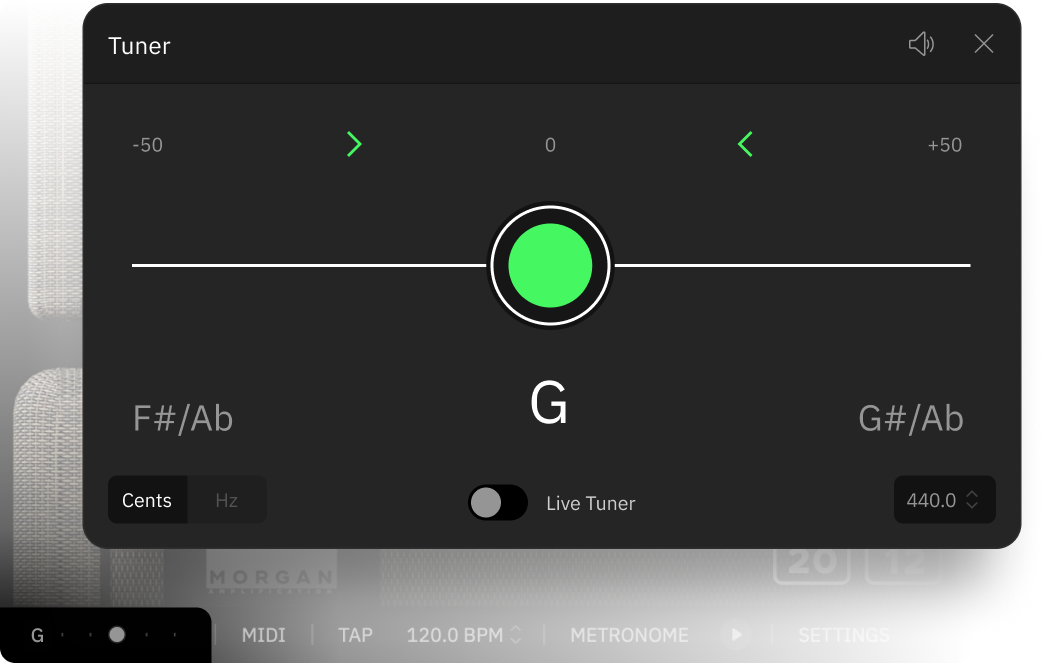The width and height of the screenshot is (1050, 663).
Task: Open the mini tuner in bottom bar
Action: point(105,635)
